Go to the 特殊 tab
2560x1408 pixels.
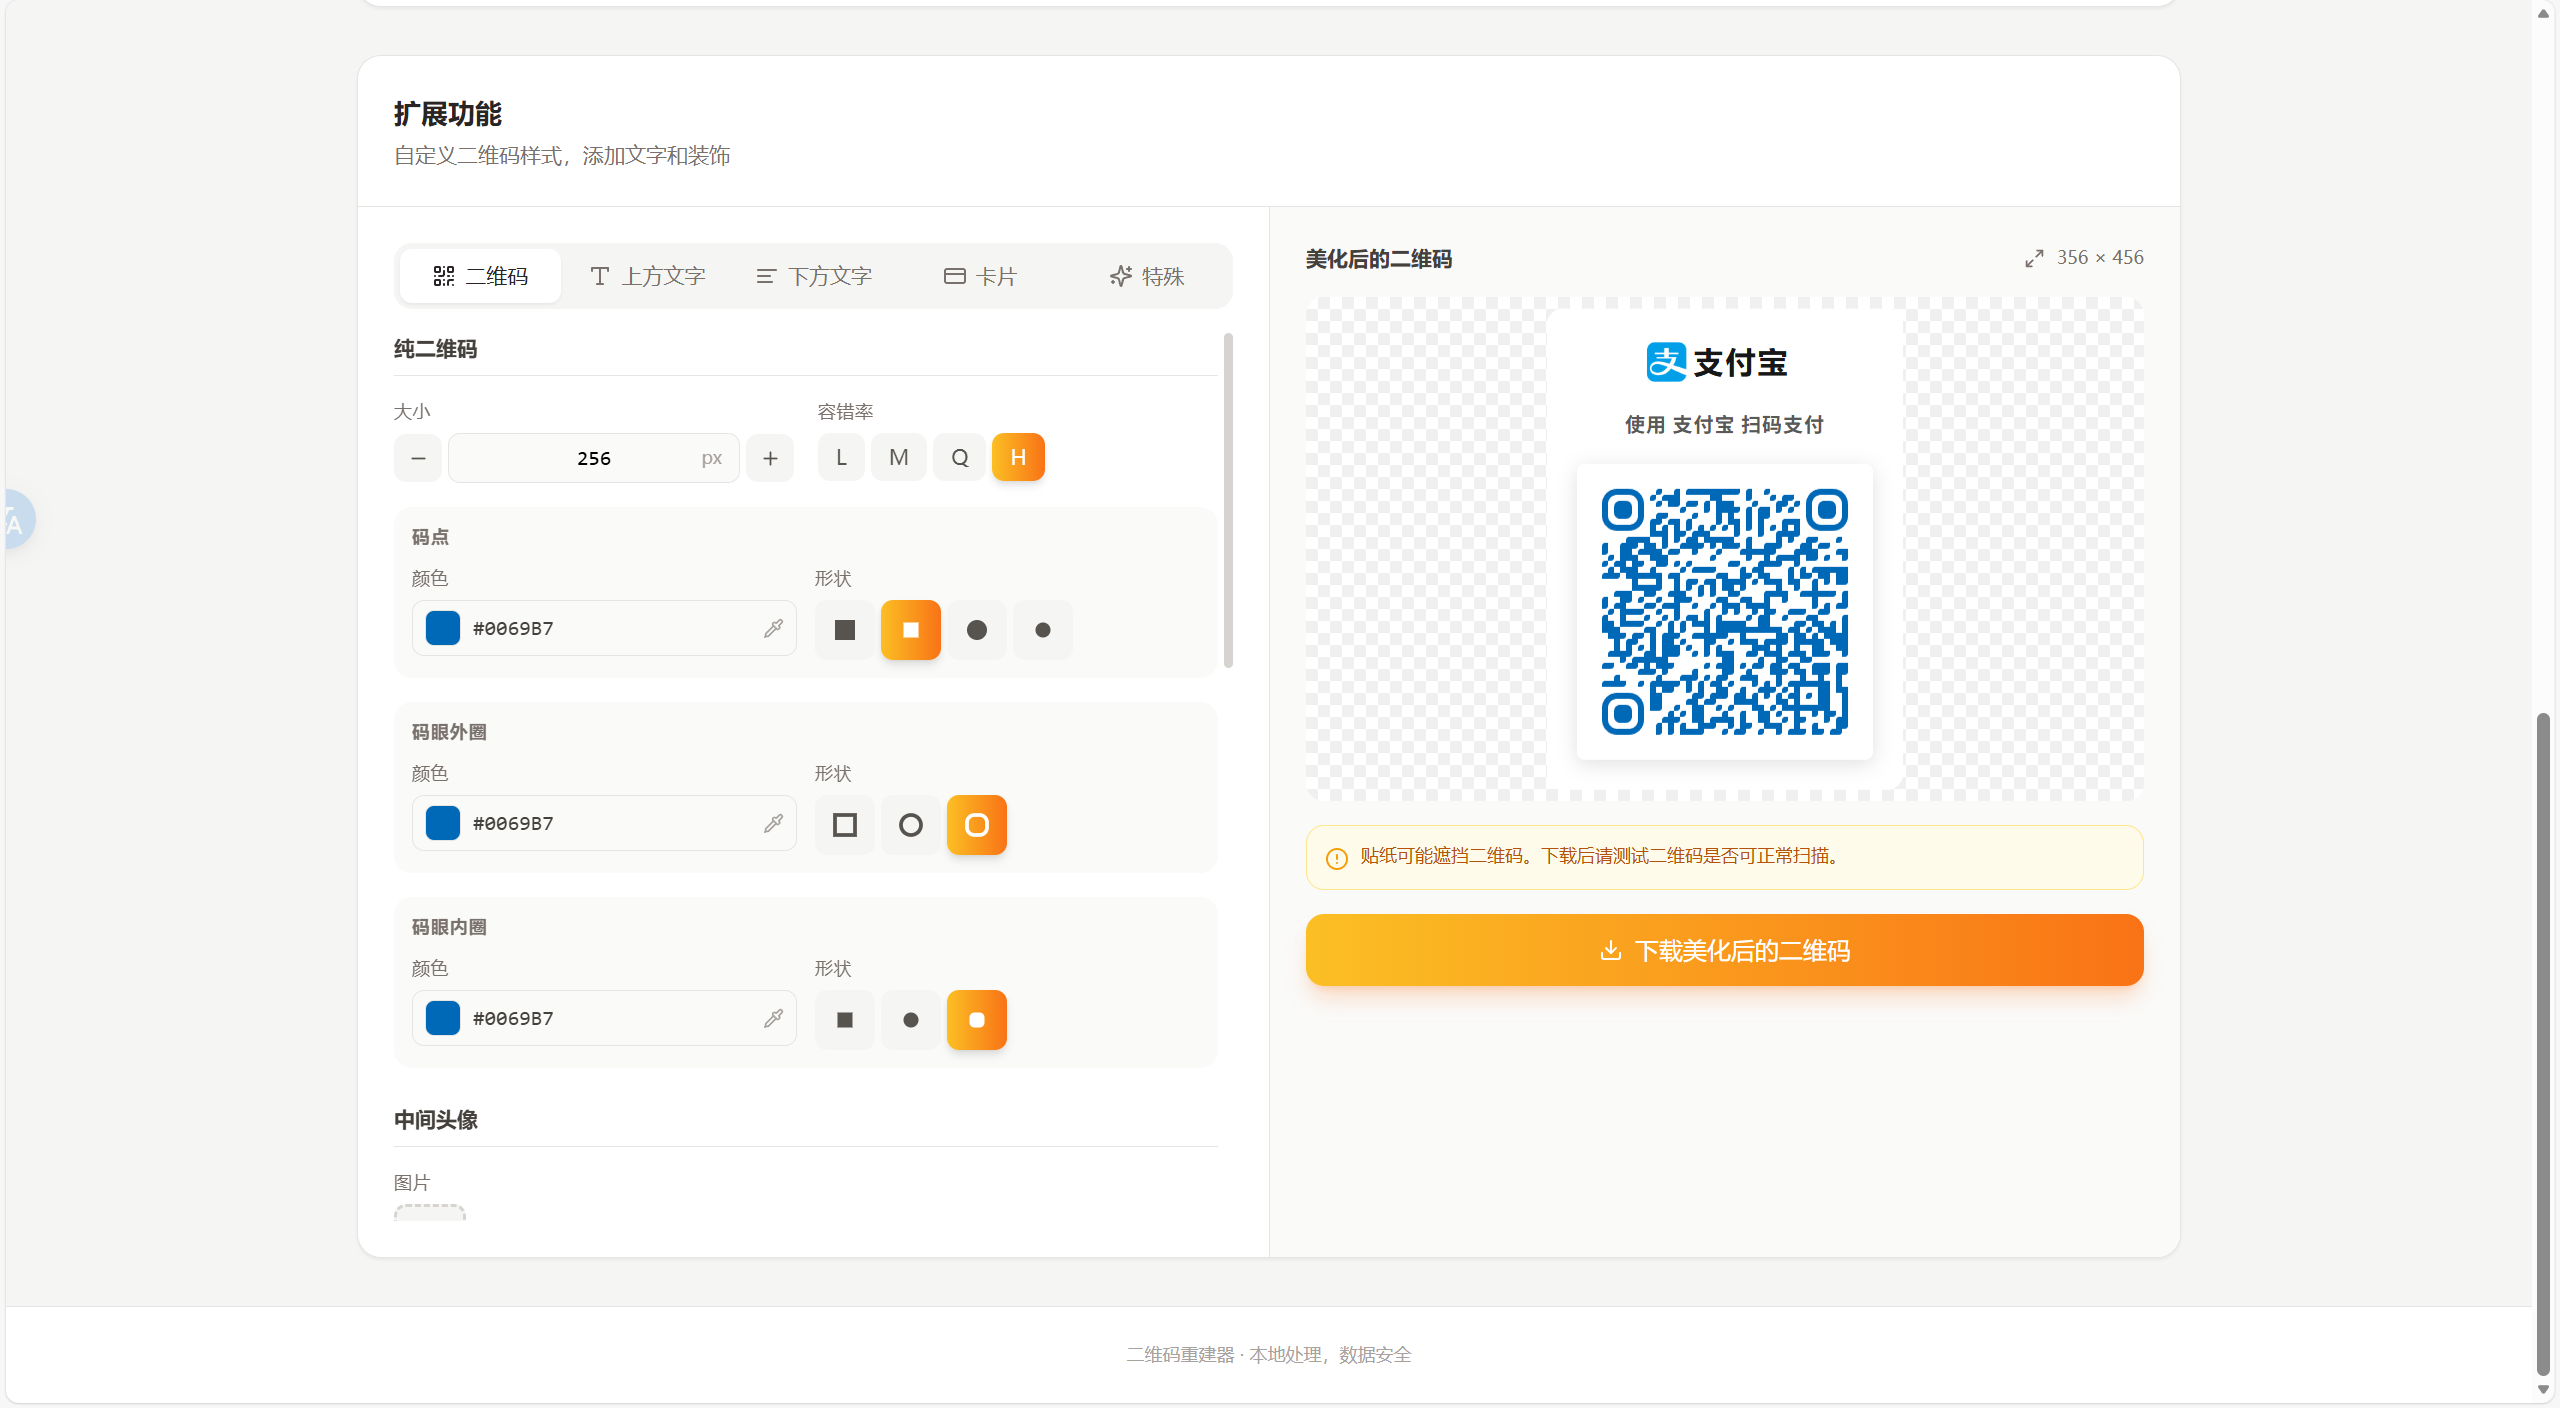click(1146, 276)
